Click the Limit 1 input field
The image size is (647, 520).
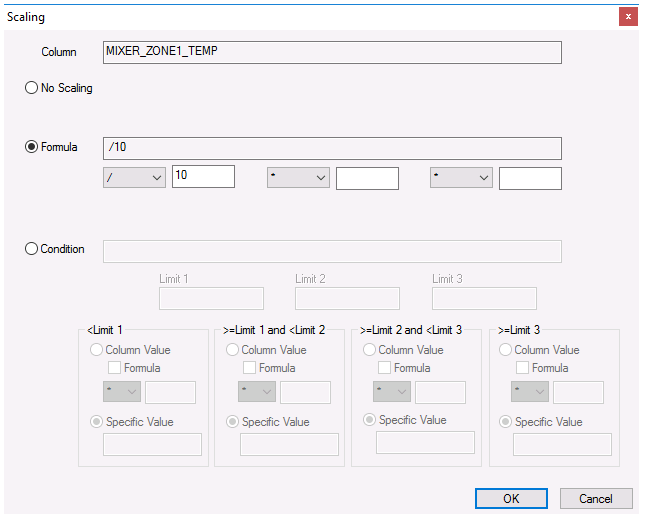tap(211, 298)
